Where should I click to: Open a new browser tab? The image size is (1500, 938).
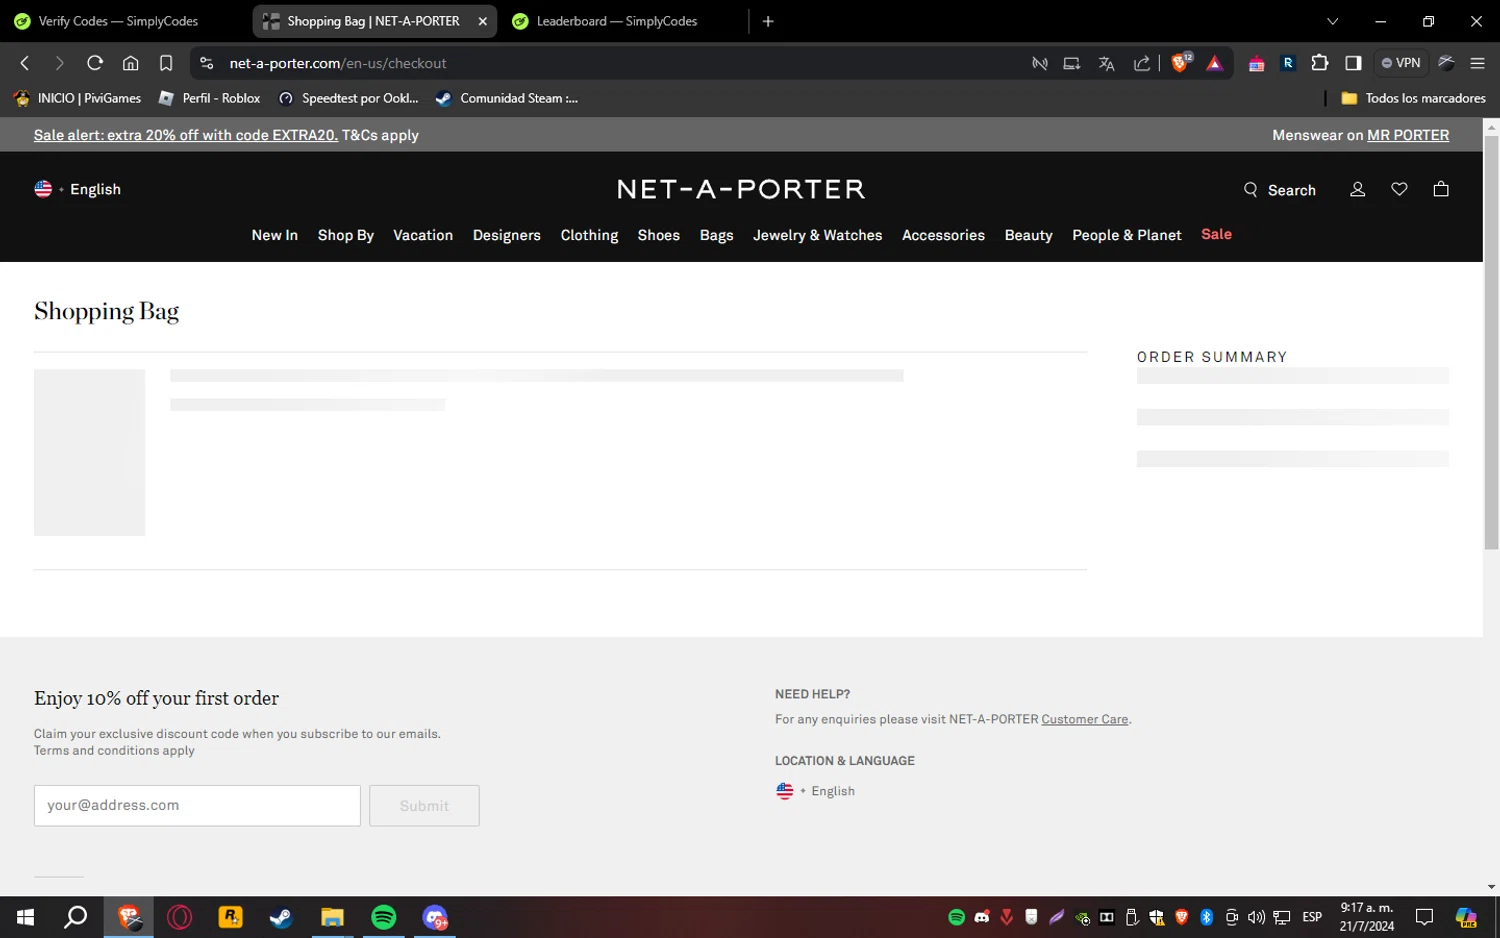pos(768,21)
